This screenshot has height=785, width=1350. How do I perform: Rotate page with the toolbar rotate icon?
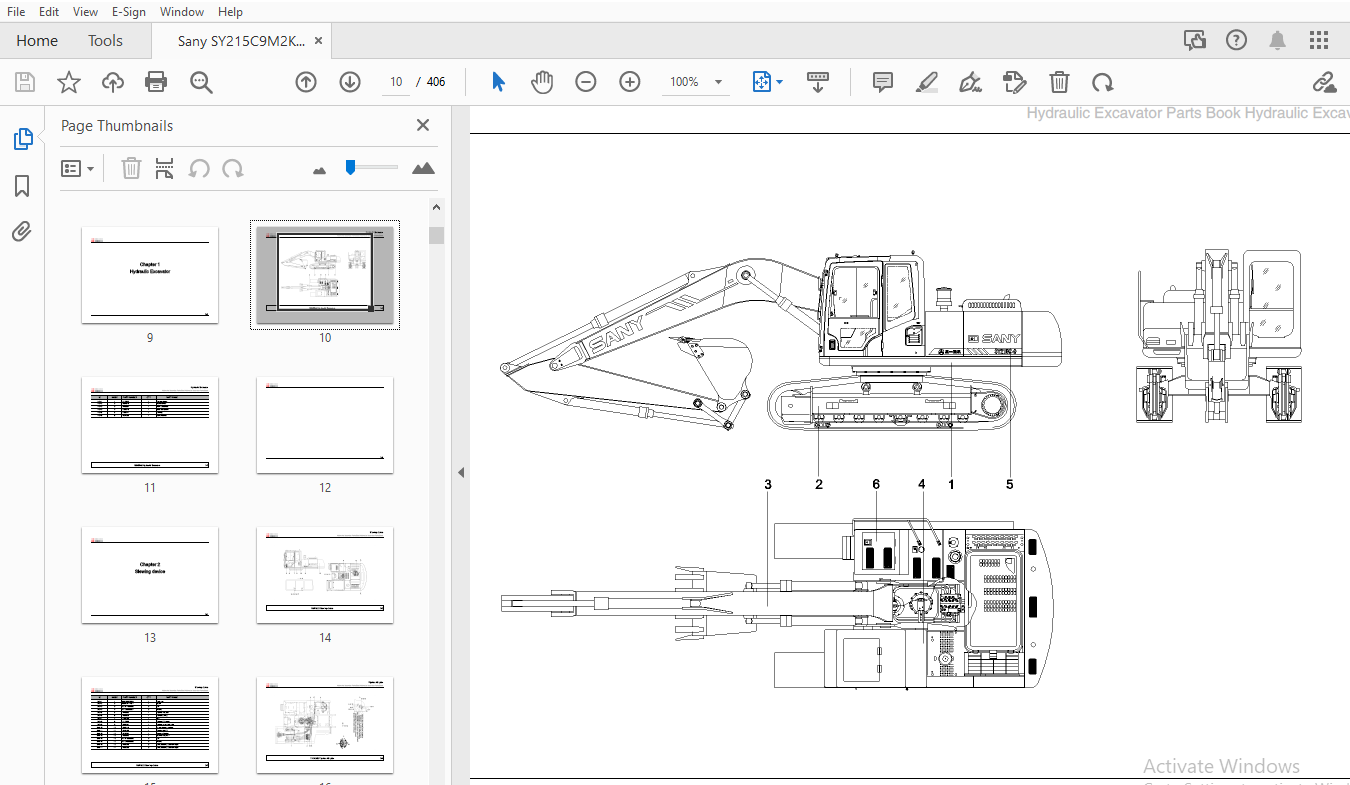tap(1102, 82)
